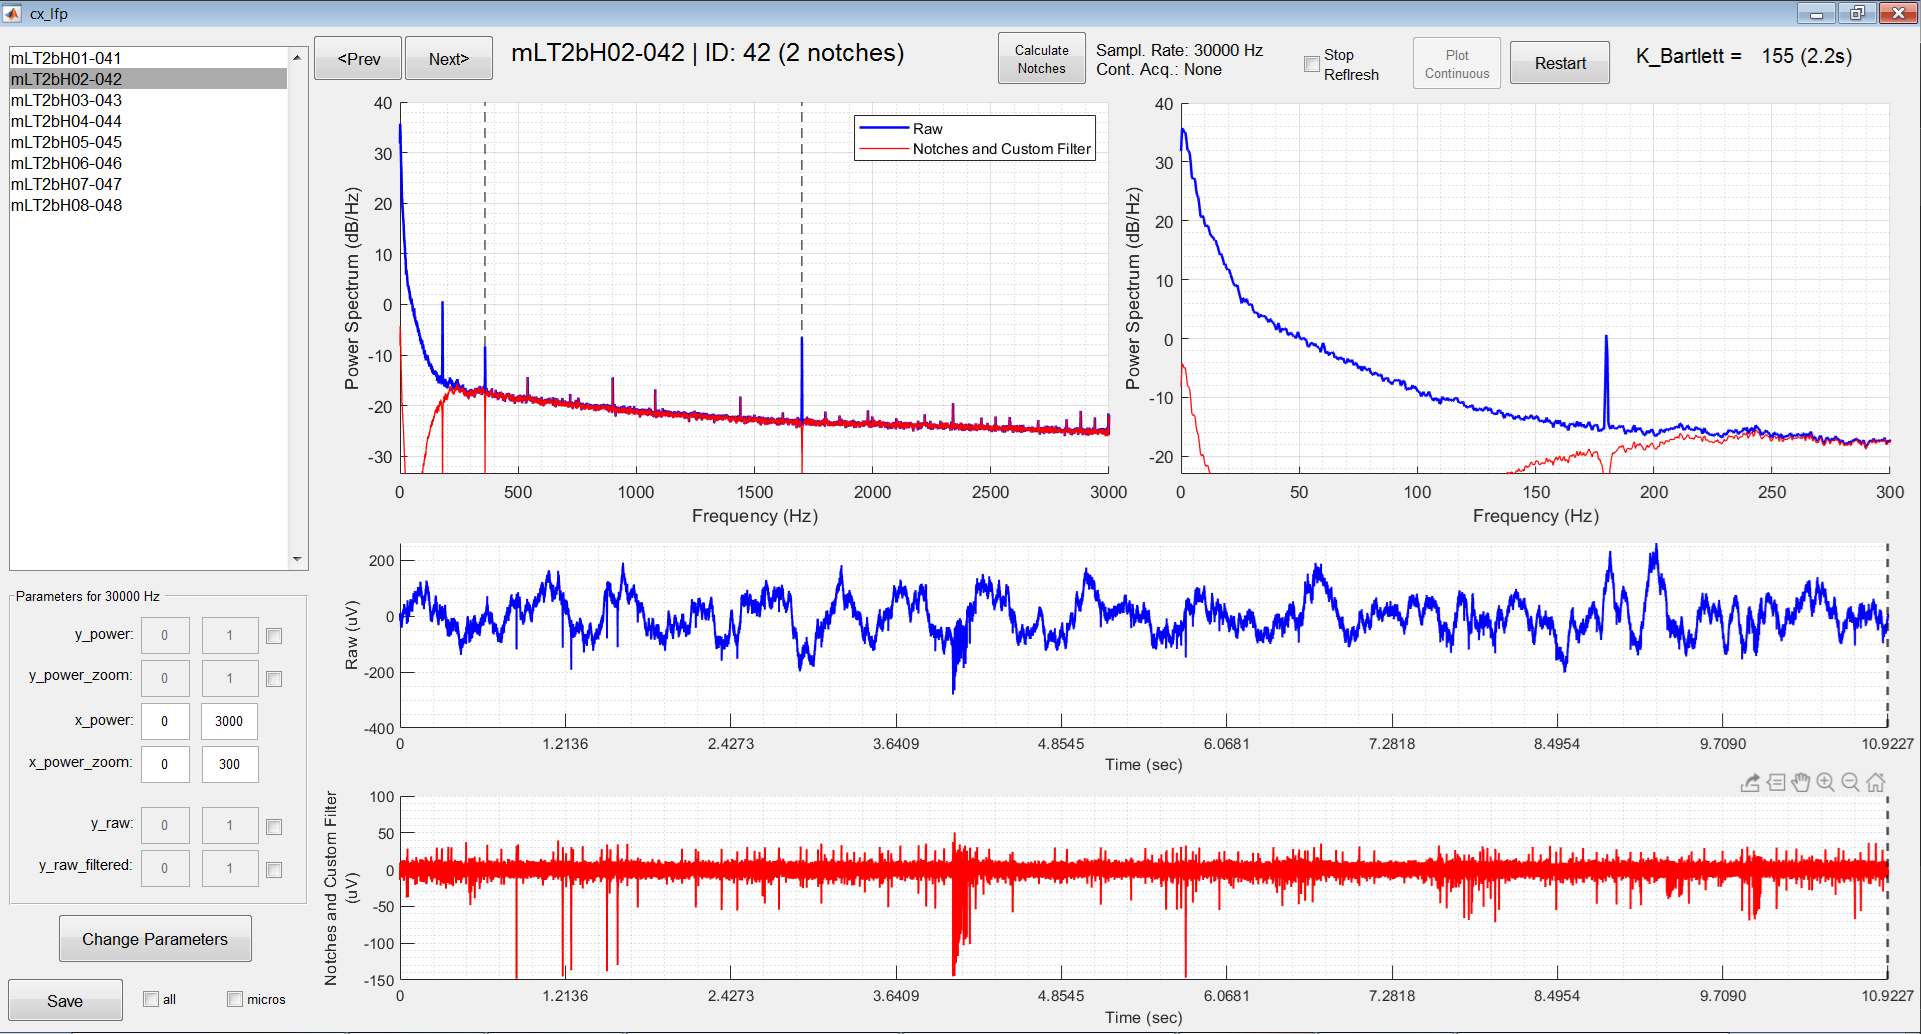
Task: Open the axes export icon above the filtered plot
Action: [x=1750, y=783]
